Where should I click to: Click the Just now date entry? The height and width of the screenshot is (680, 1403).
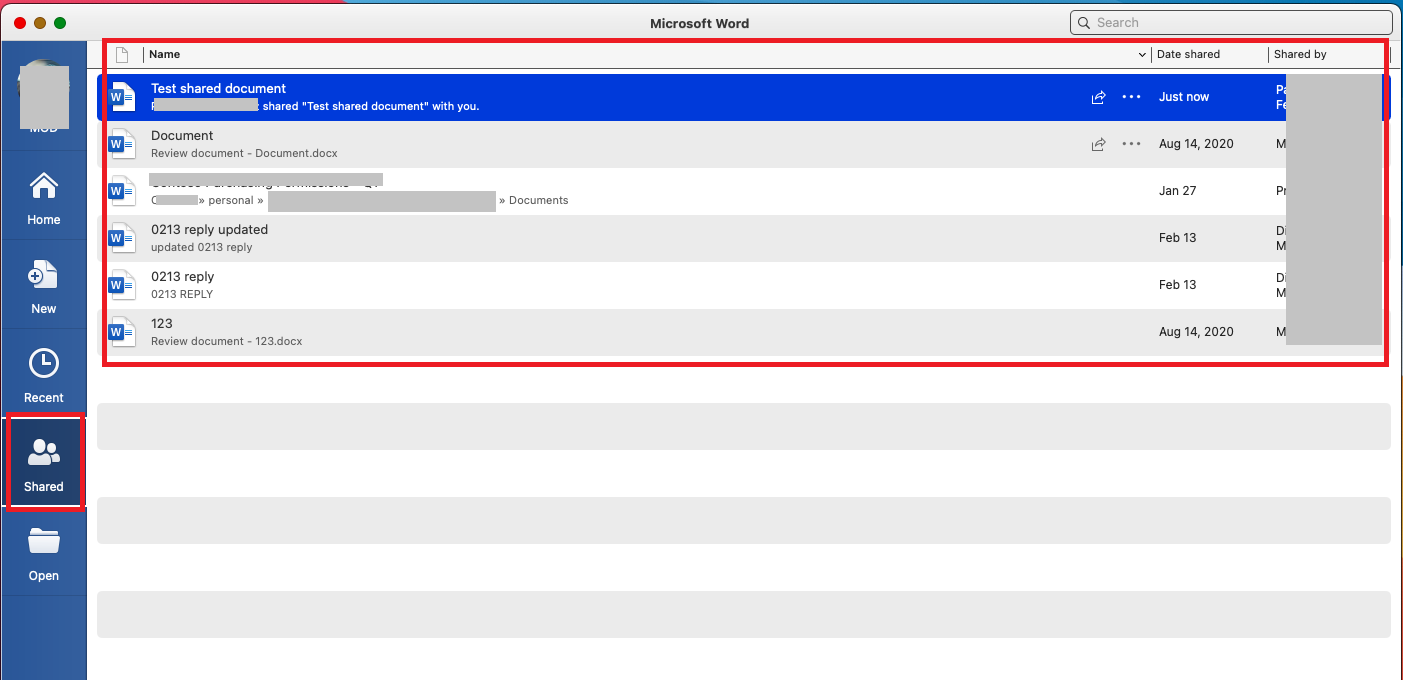(1184, 97)
